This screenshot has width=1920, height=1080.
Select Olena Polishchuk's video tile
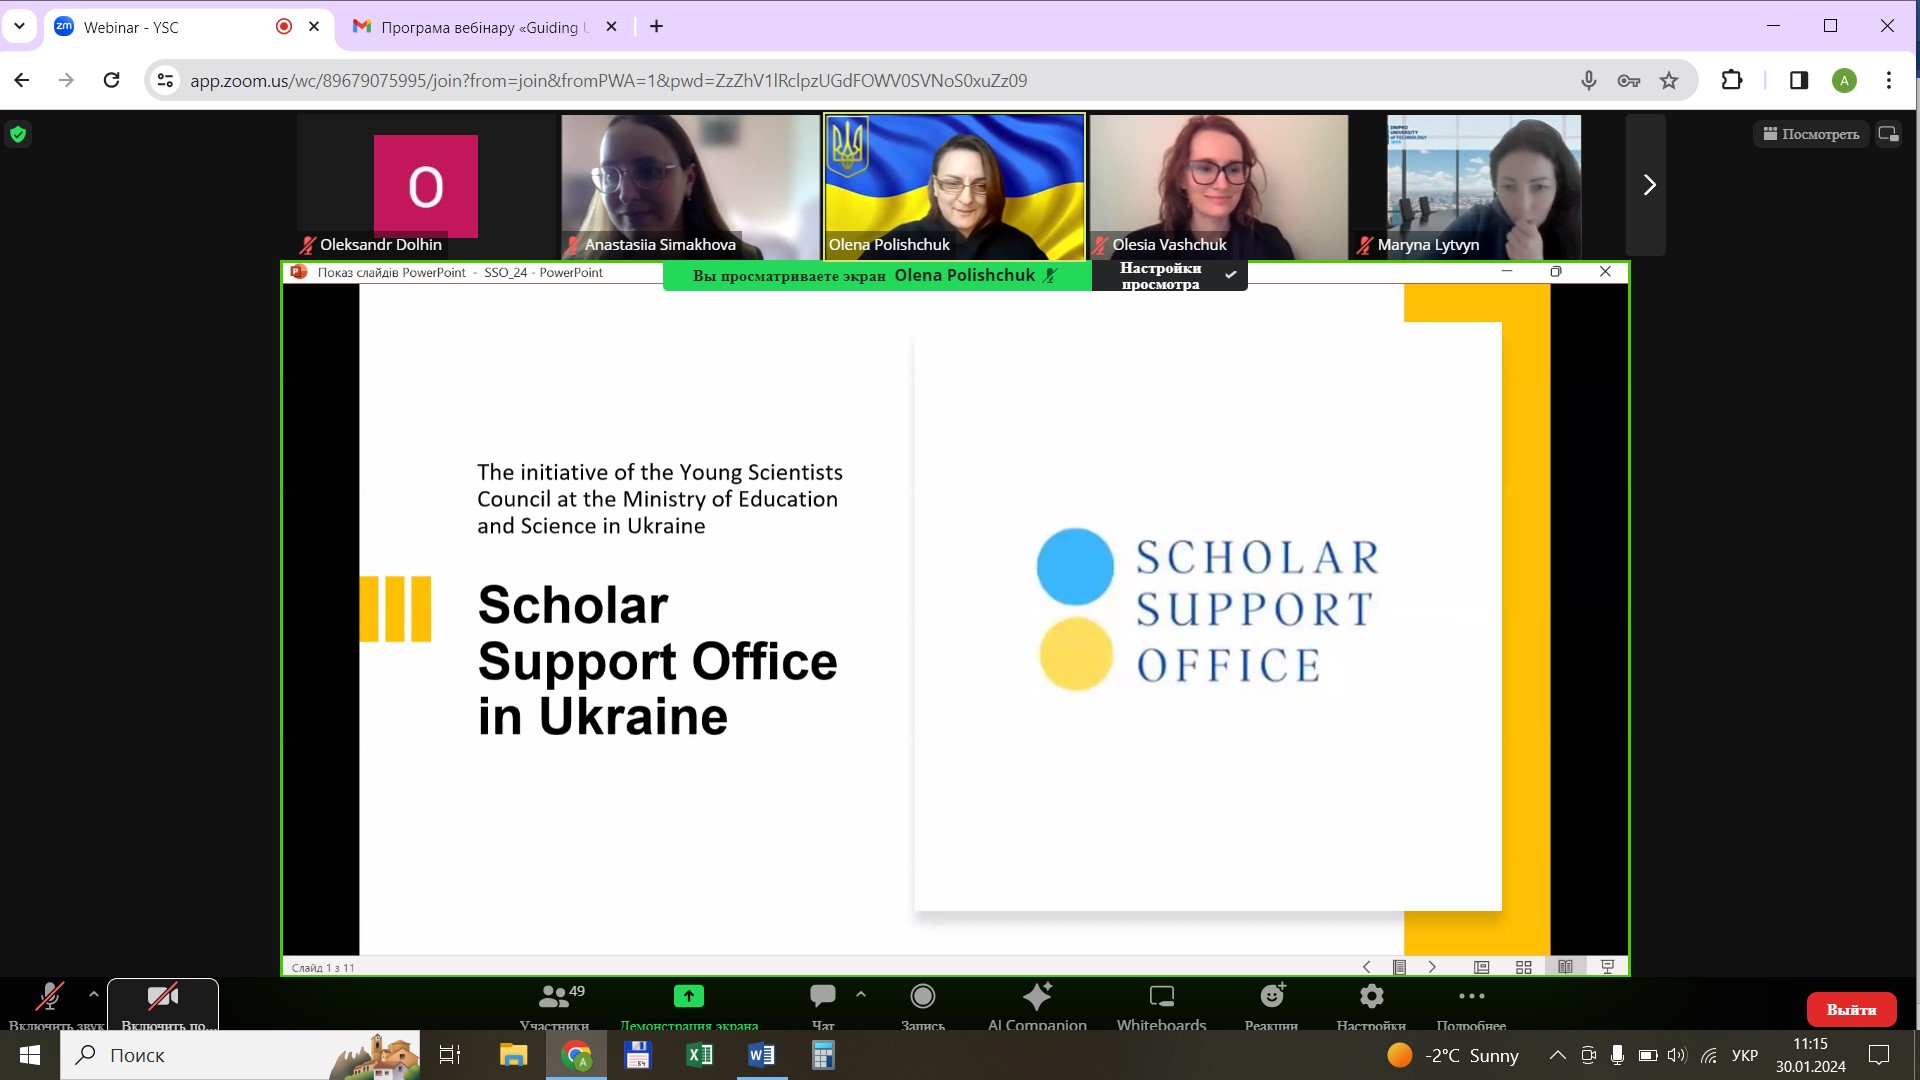[954, 185]
